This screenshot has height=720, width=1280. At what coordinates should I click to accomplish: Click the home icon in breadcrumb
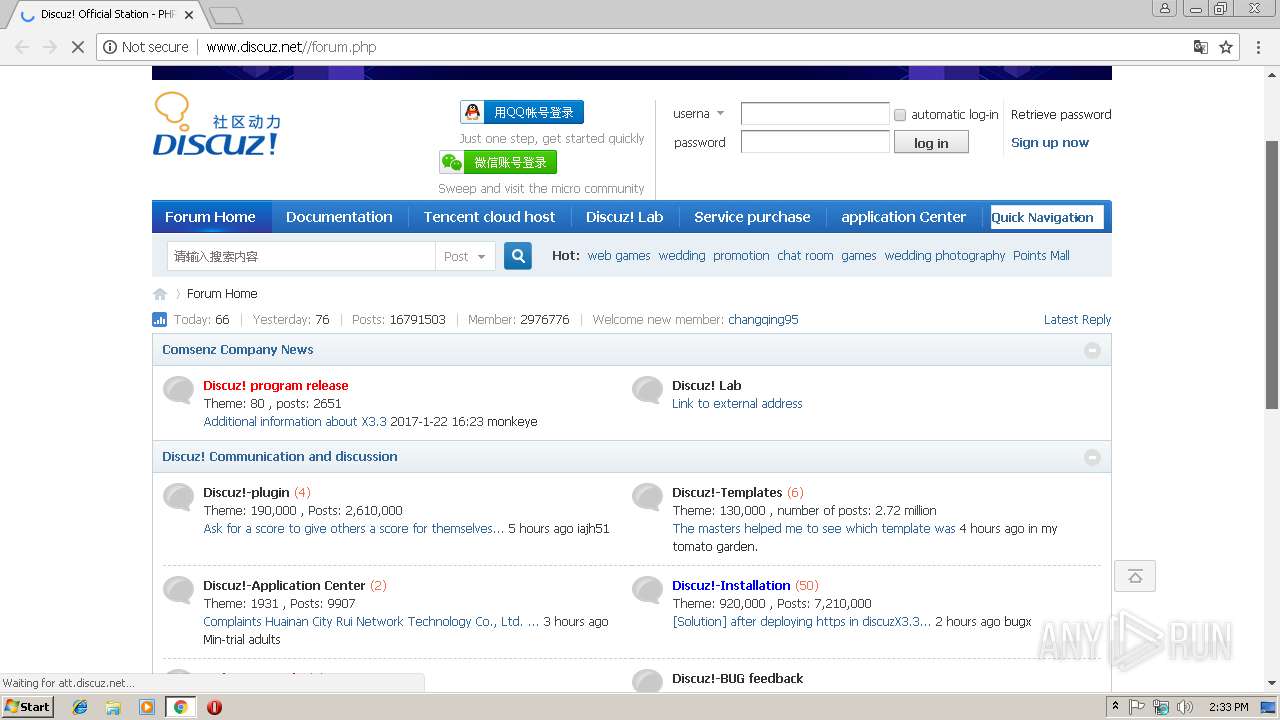(160, 294)
